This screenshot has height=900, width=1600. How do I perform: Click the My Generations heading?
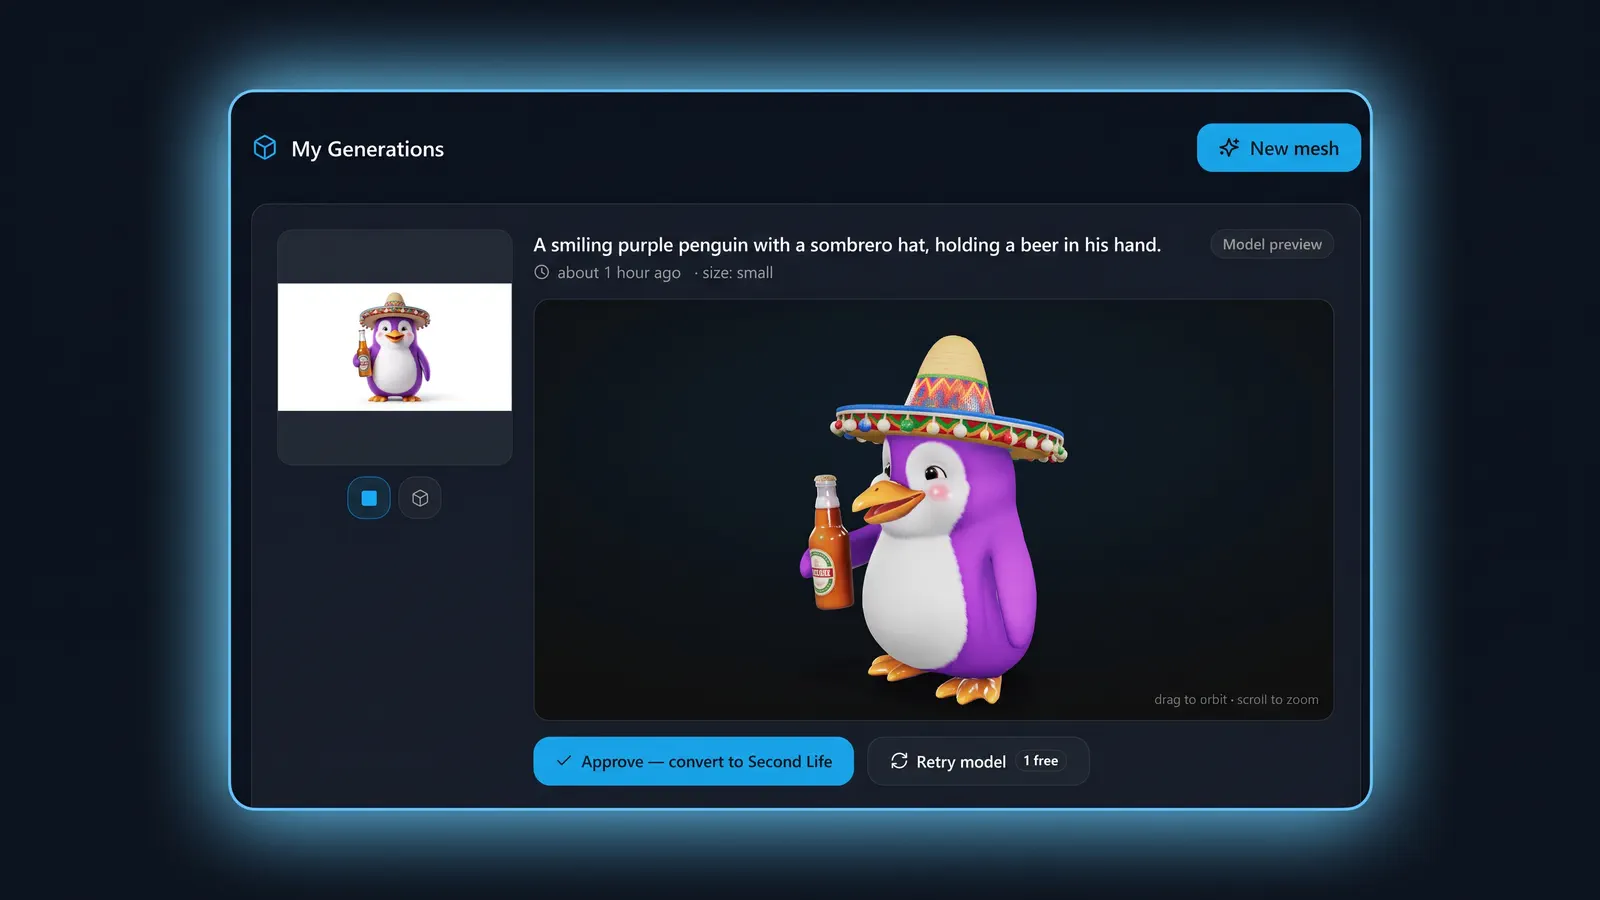[x=368, y=149]
